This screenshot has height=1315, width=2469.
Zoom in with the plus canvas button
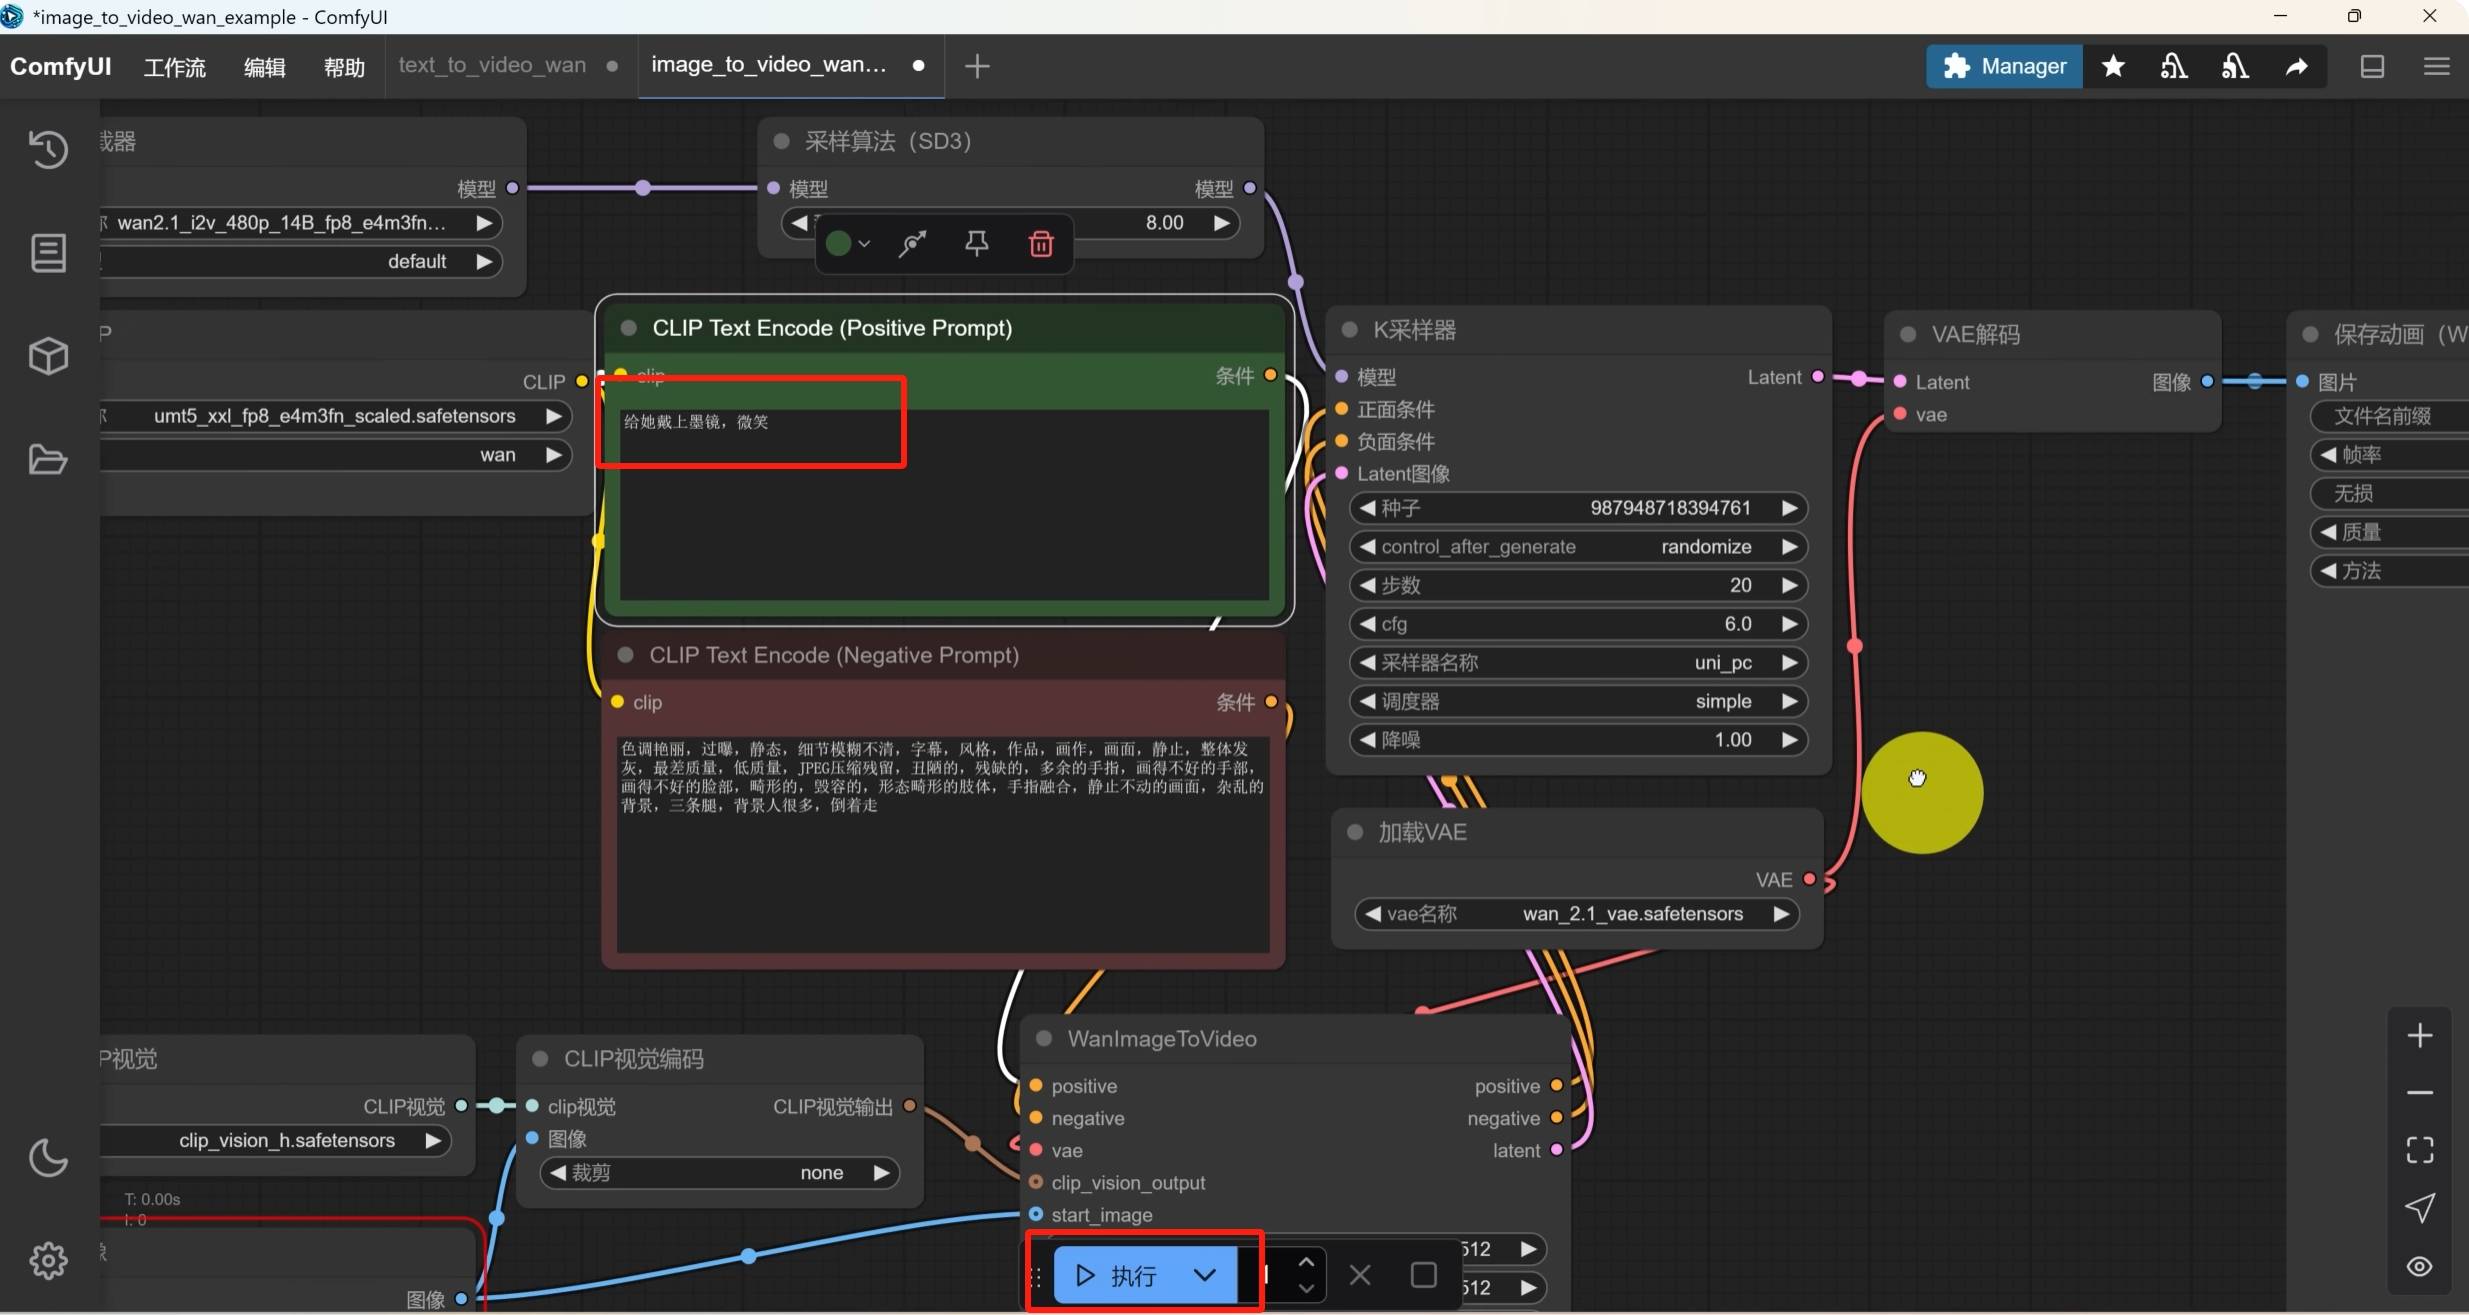coord(2419,1035)
